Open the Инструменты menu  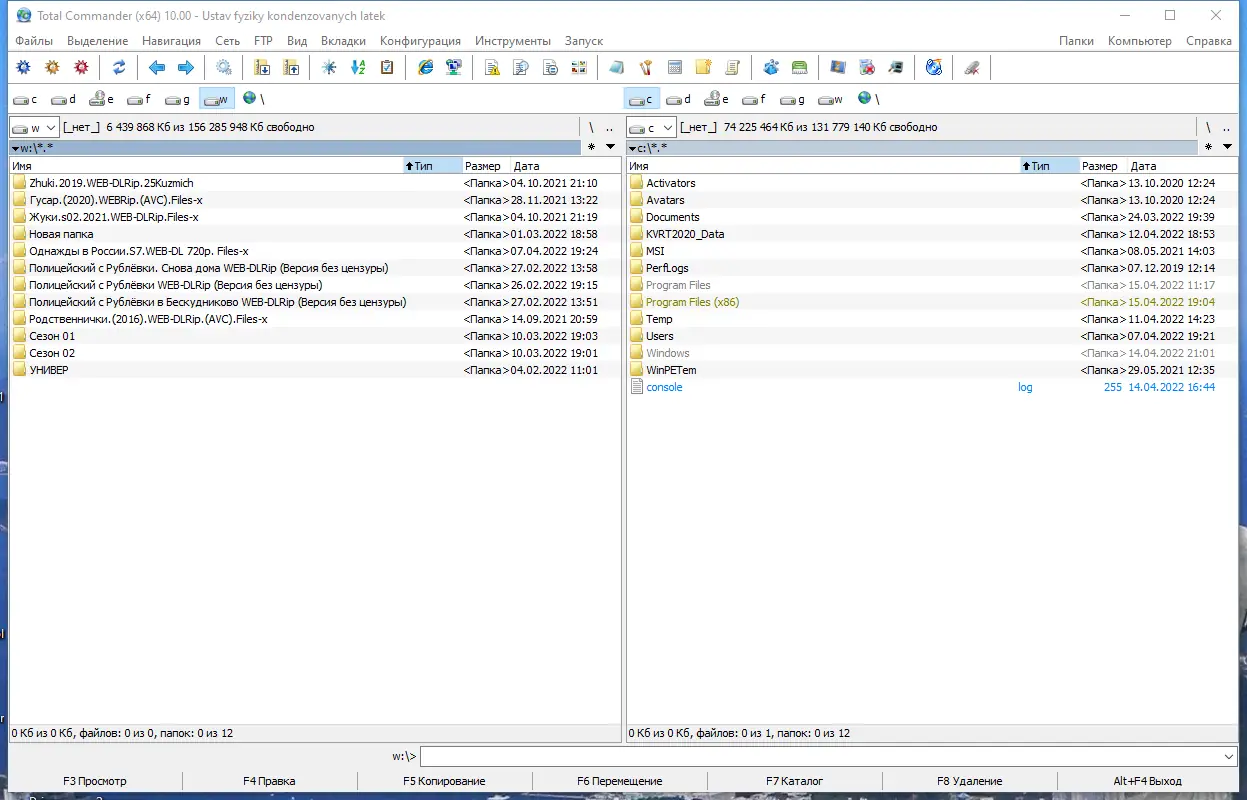coord(513,41)
